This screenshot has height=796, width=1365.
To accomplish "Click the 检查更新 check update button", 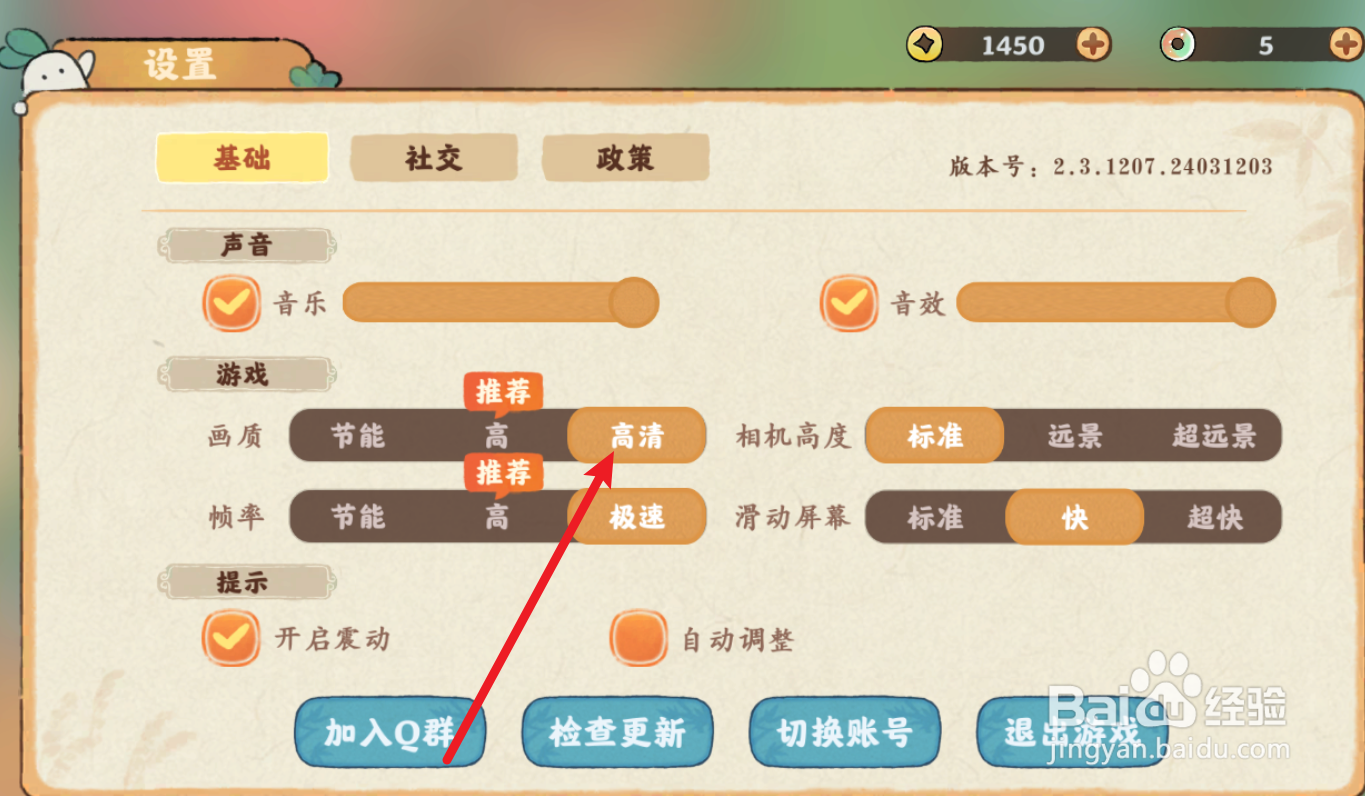I will (x=617, y=732).
